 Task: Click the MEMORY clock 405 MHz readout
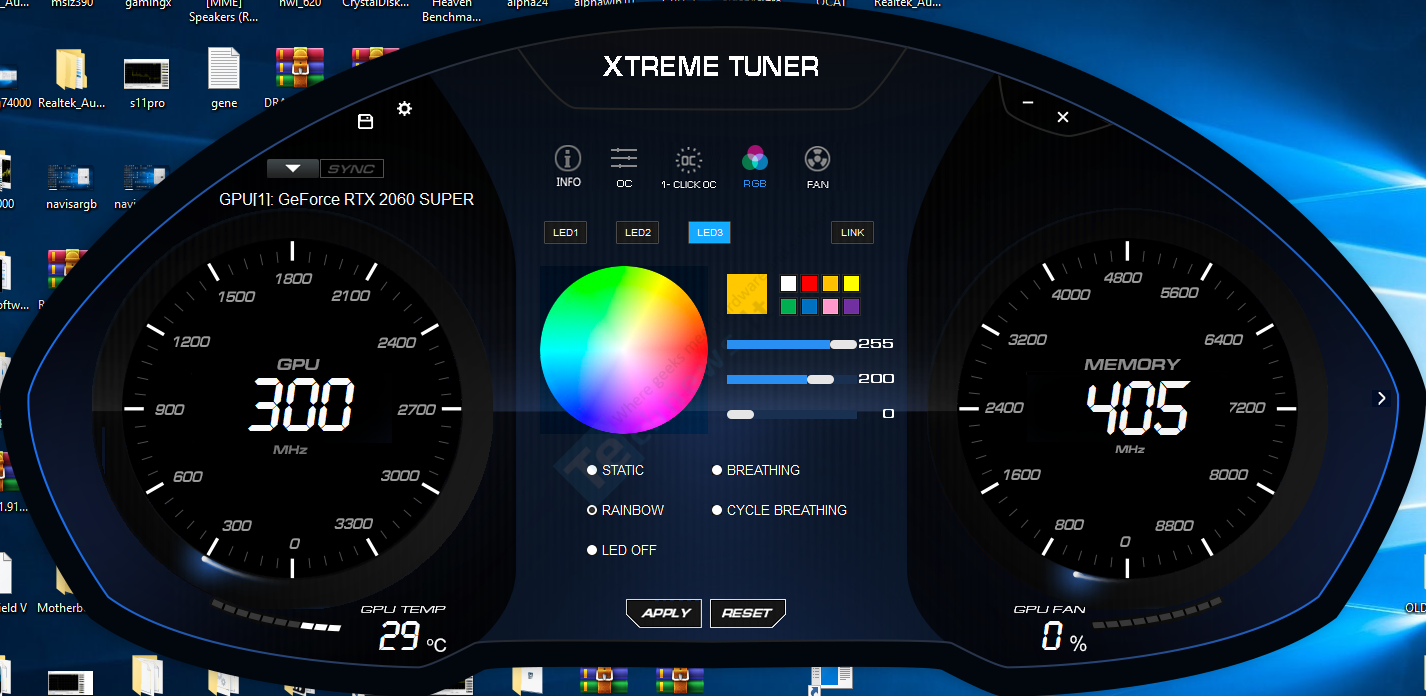click(x=1138, y=407)
